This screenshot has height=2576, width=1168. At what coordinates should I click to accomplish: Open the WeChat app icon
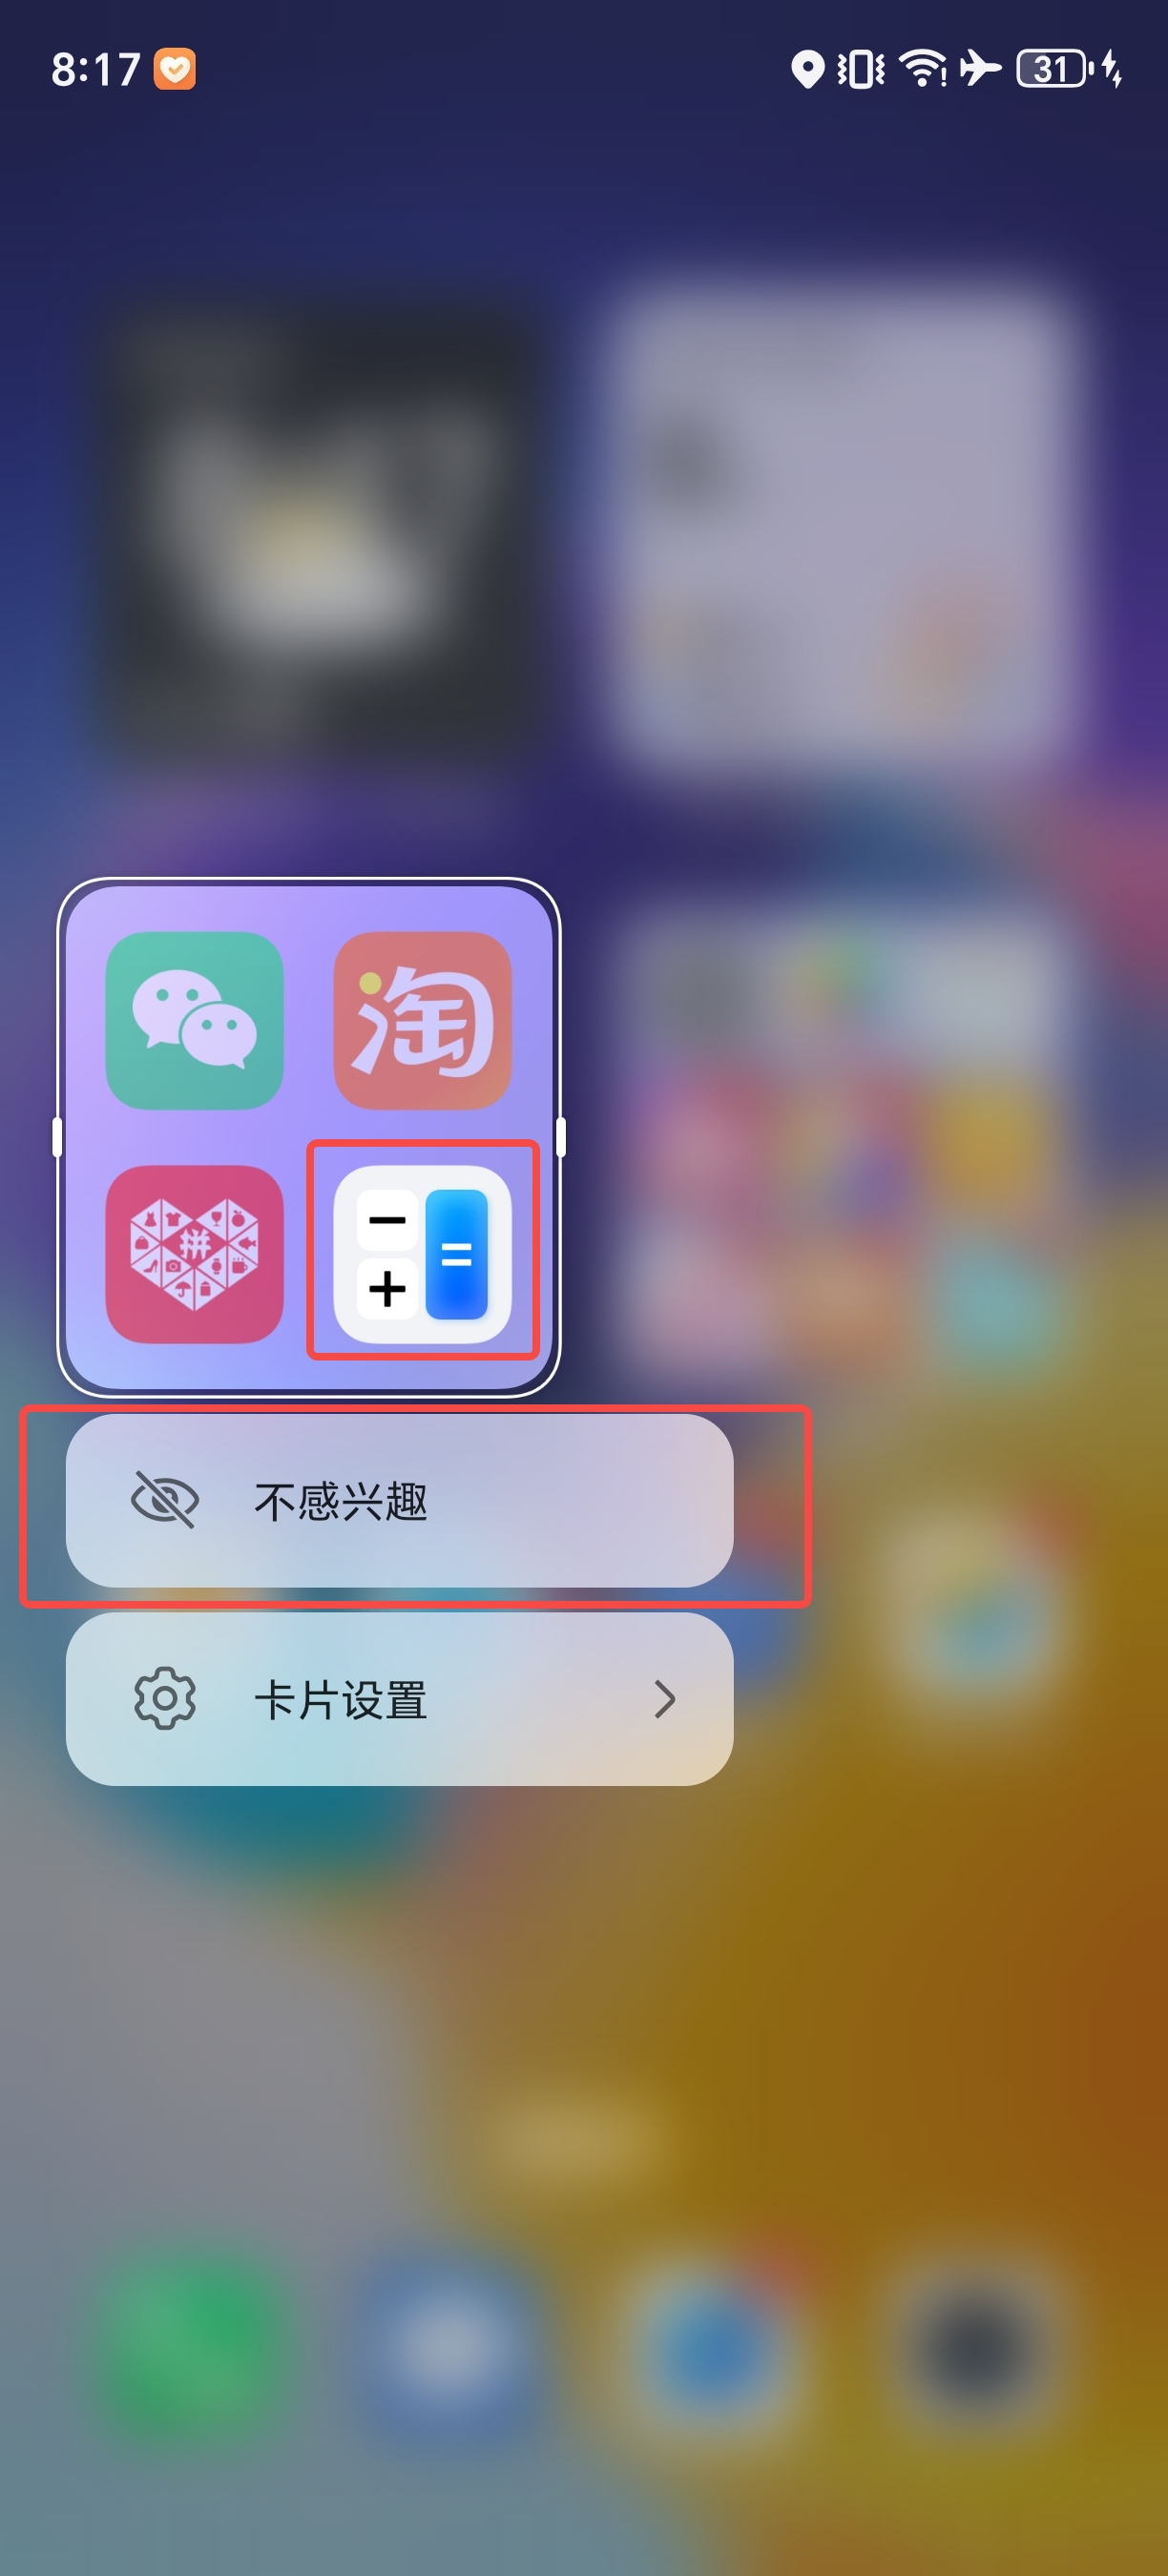(194, 1020)
